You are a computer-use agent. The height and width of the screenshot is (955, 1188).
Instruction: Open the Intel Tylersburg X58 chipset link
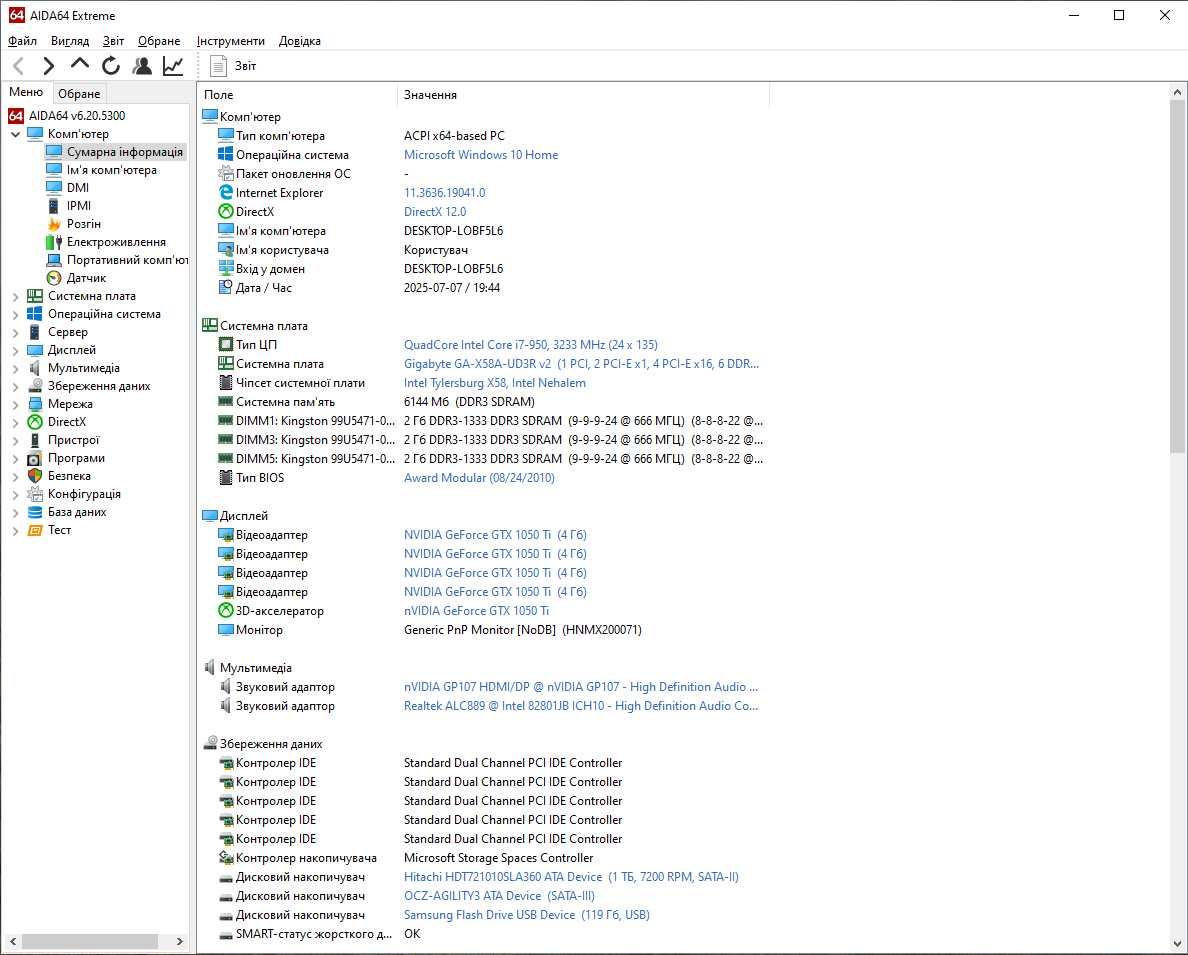(x=494, y=383)
